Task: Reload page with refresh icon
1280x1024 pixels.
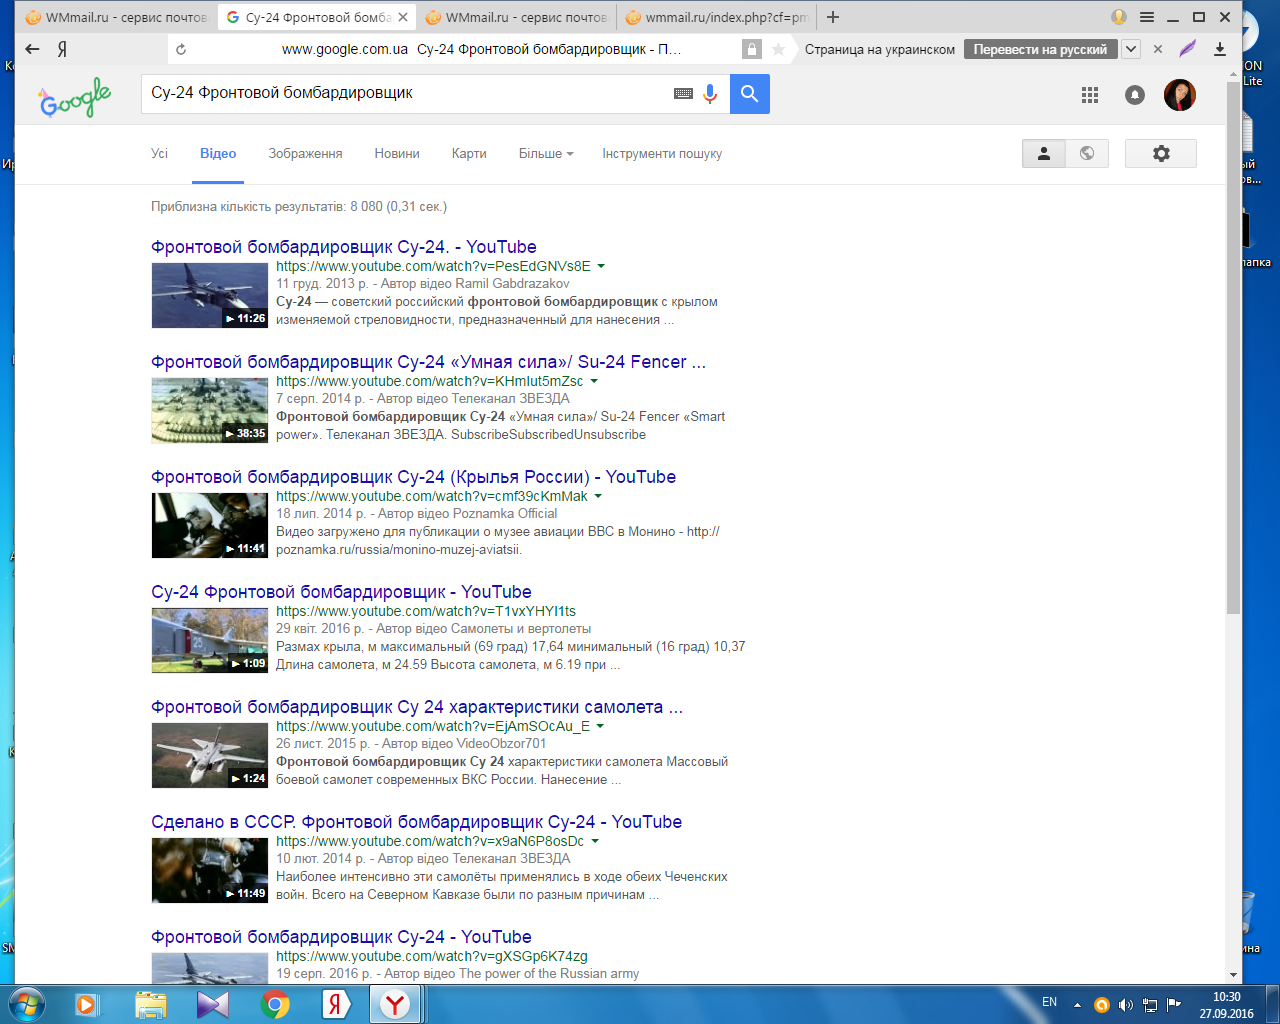Action: 181,49
